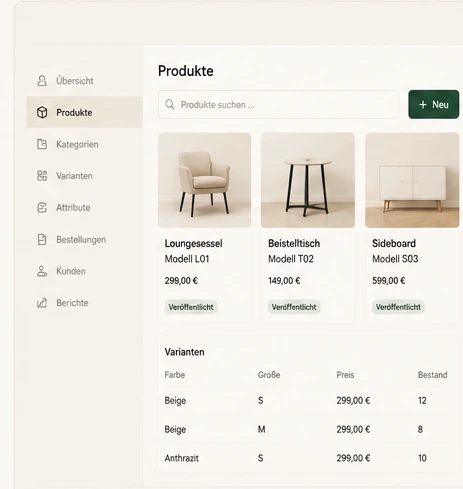
Task: Click the Varianten table heading
Action: click(x=184, y=352)
